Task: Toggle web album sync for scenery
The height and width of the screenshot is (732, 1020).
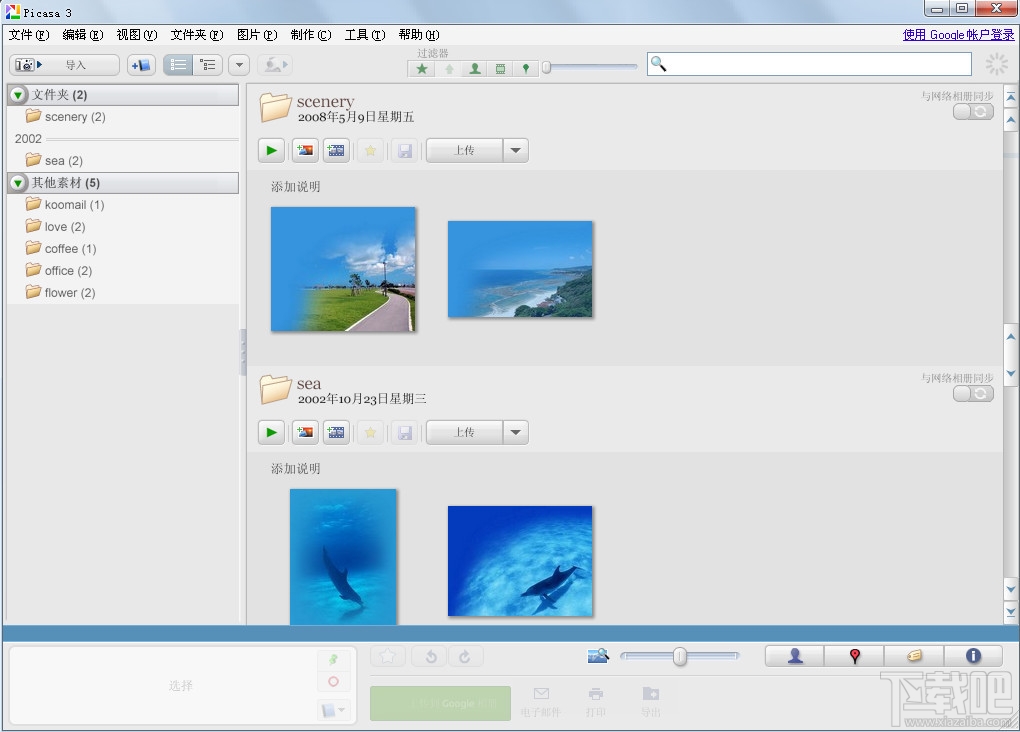Action: click(973, 112)
